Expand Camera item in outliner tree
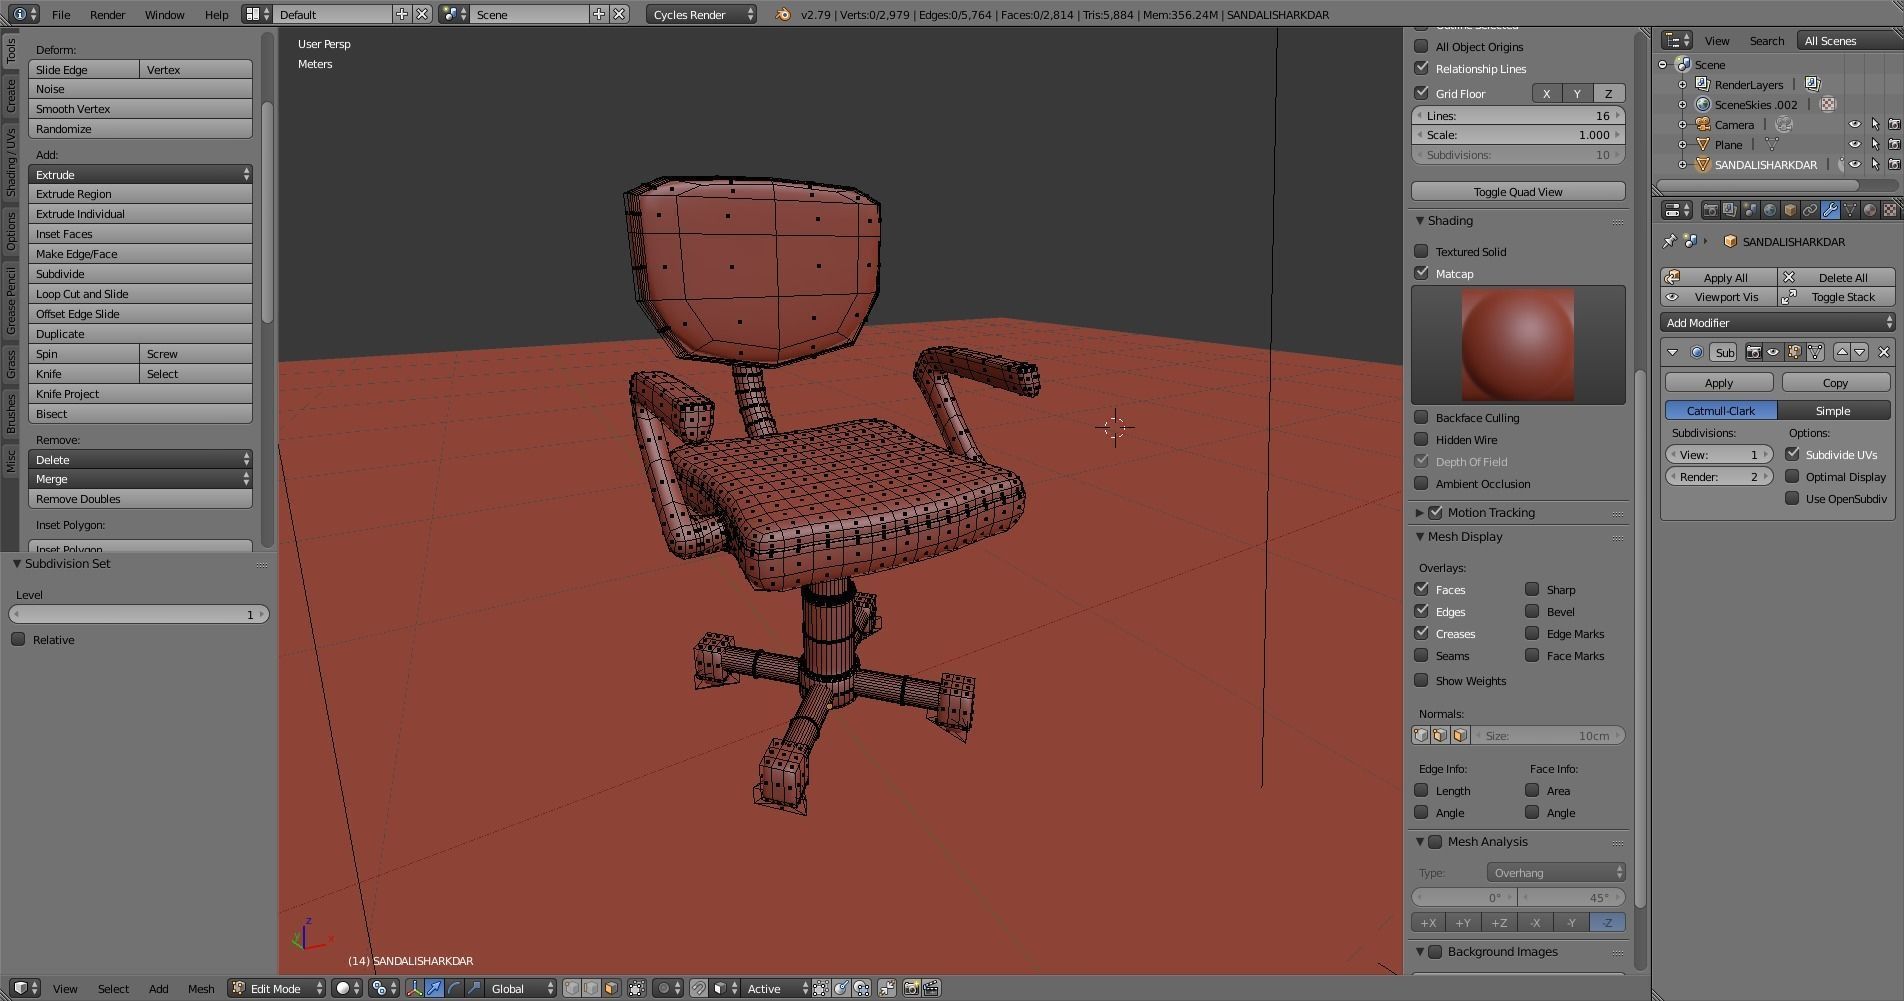The image size is (1904, 1001). tap(1683, 125)
